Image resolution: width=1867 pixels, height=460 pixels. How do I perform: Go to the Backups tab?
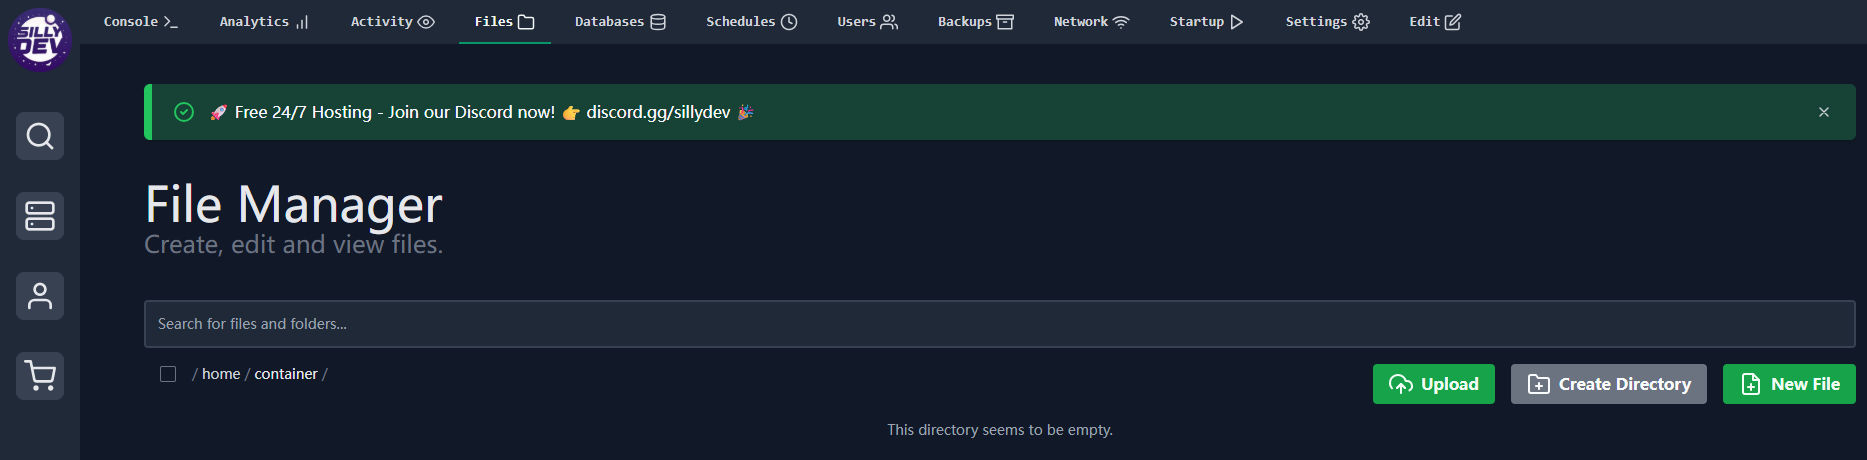(976, 22)
